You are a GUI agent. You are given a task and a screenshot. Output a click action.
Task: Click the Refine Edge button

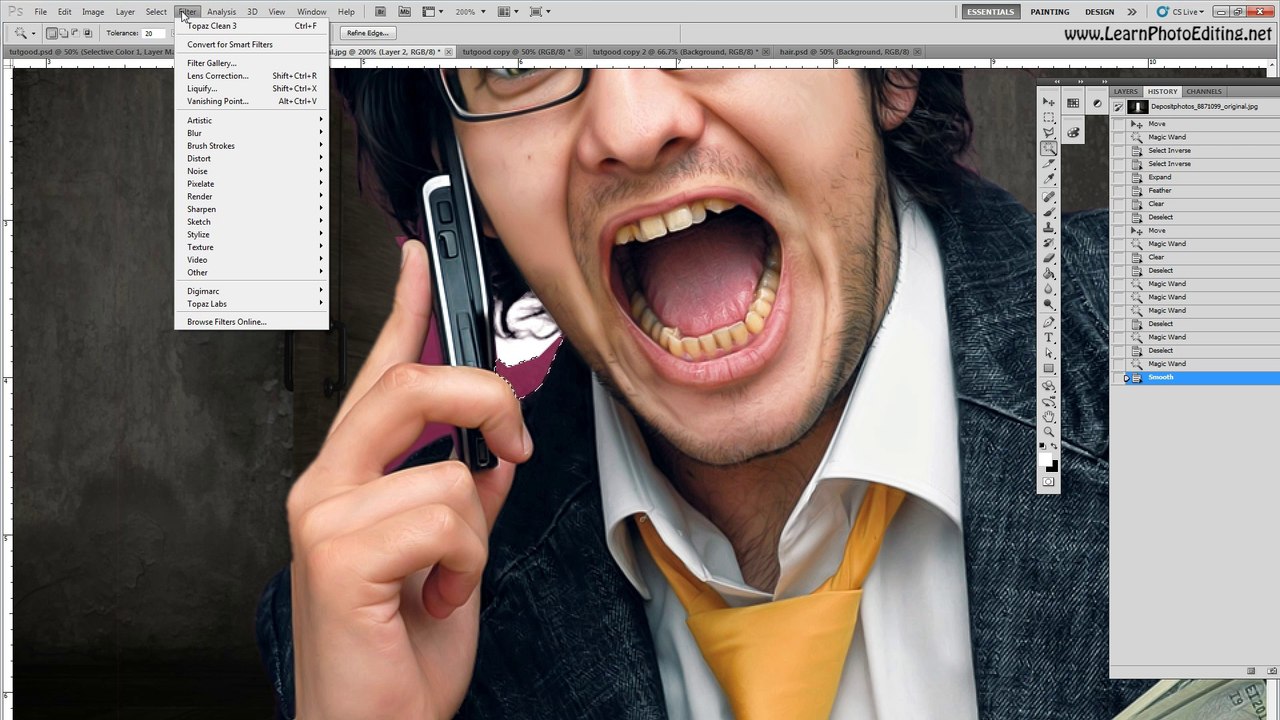(368, 33)
